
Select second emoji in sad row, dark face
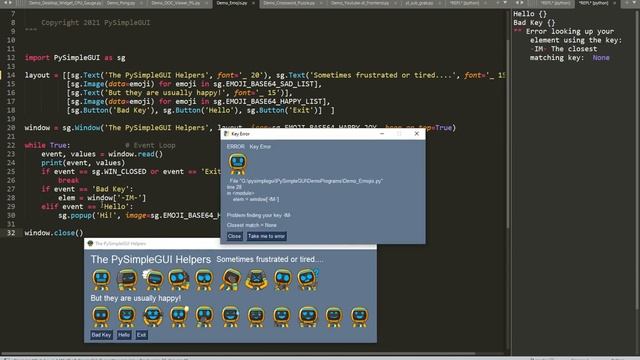pyautogui.click(x=127, y=280)
